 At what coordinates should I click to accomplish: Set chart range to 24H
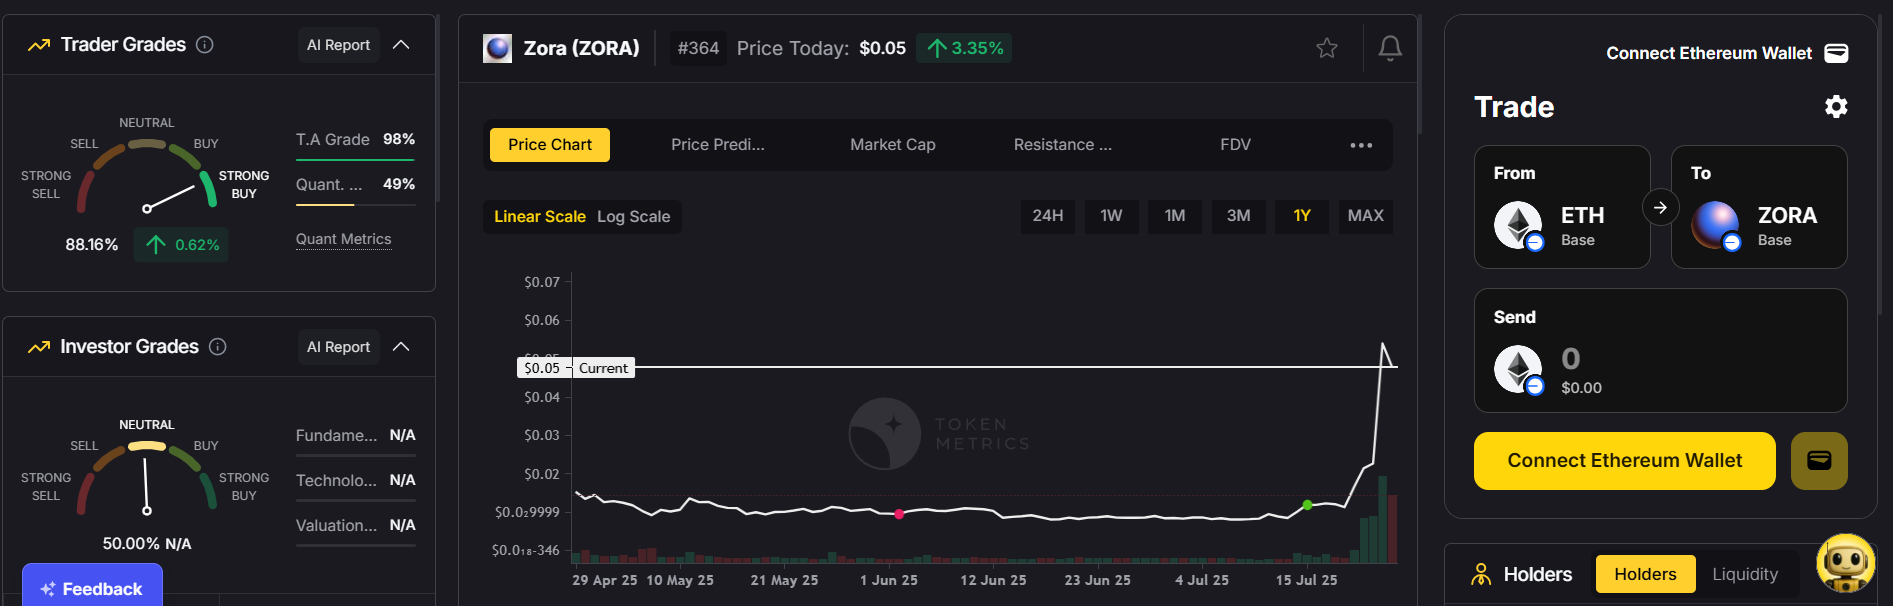[x=1048, y=216]
